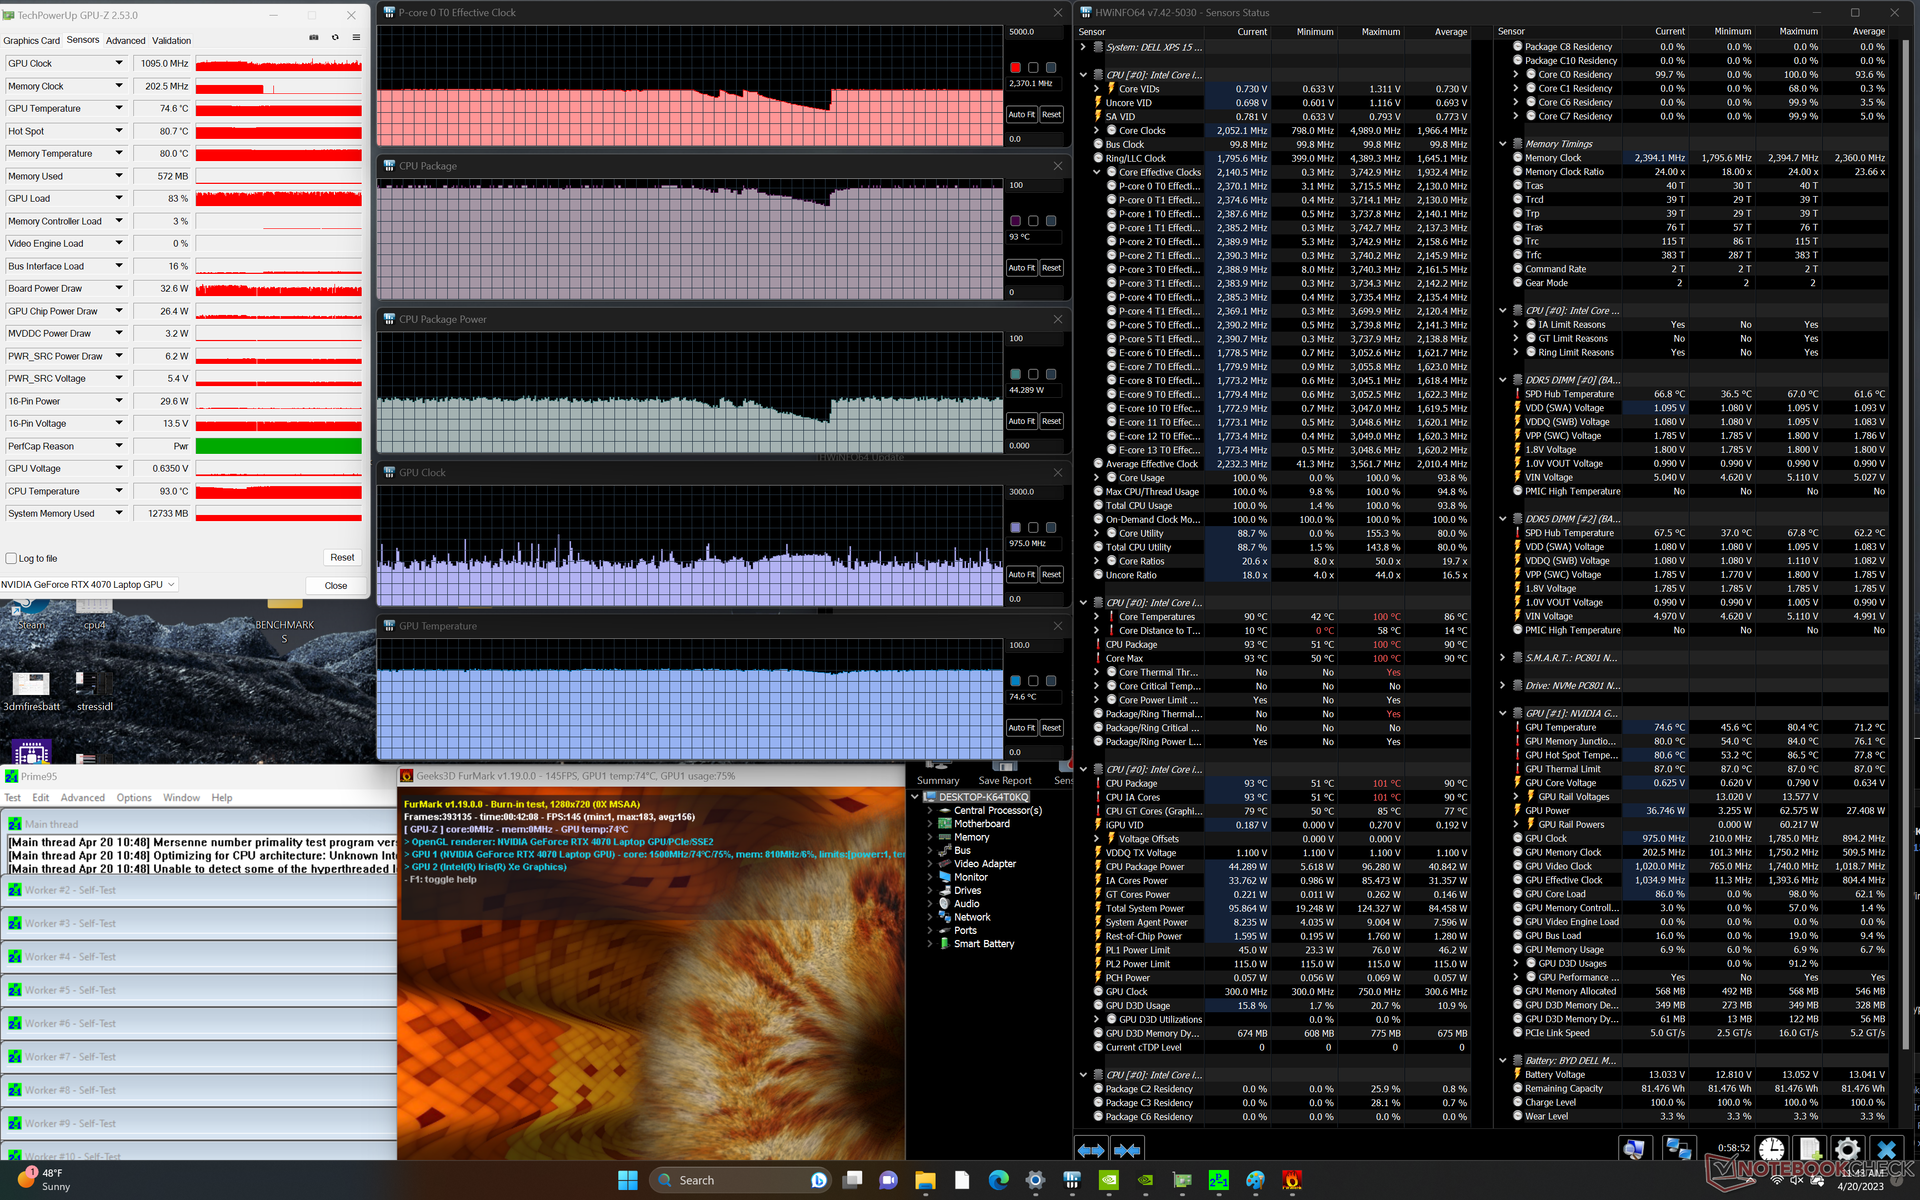Switch to the Graphics Card tab

(32, 41)
